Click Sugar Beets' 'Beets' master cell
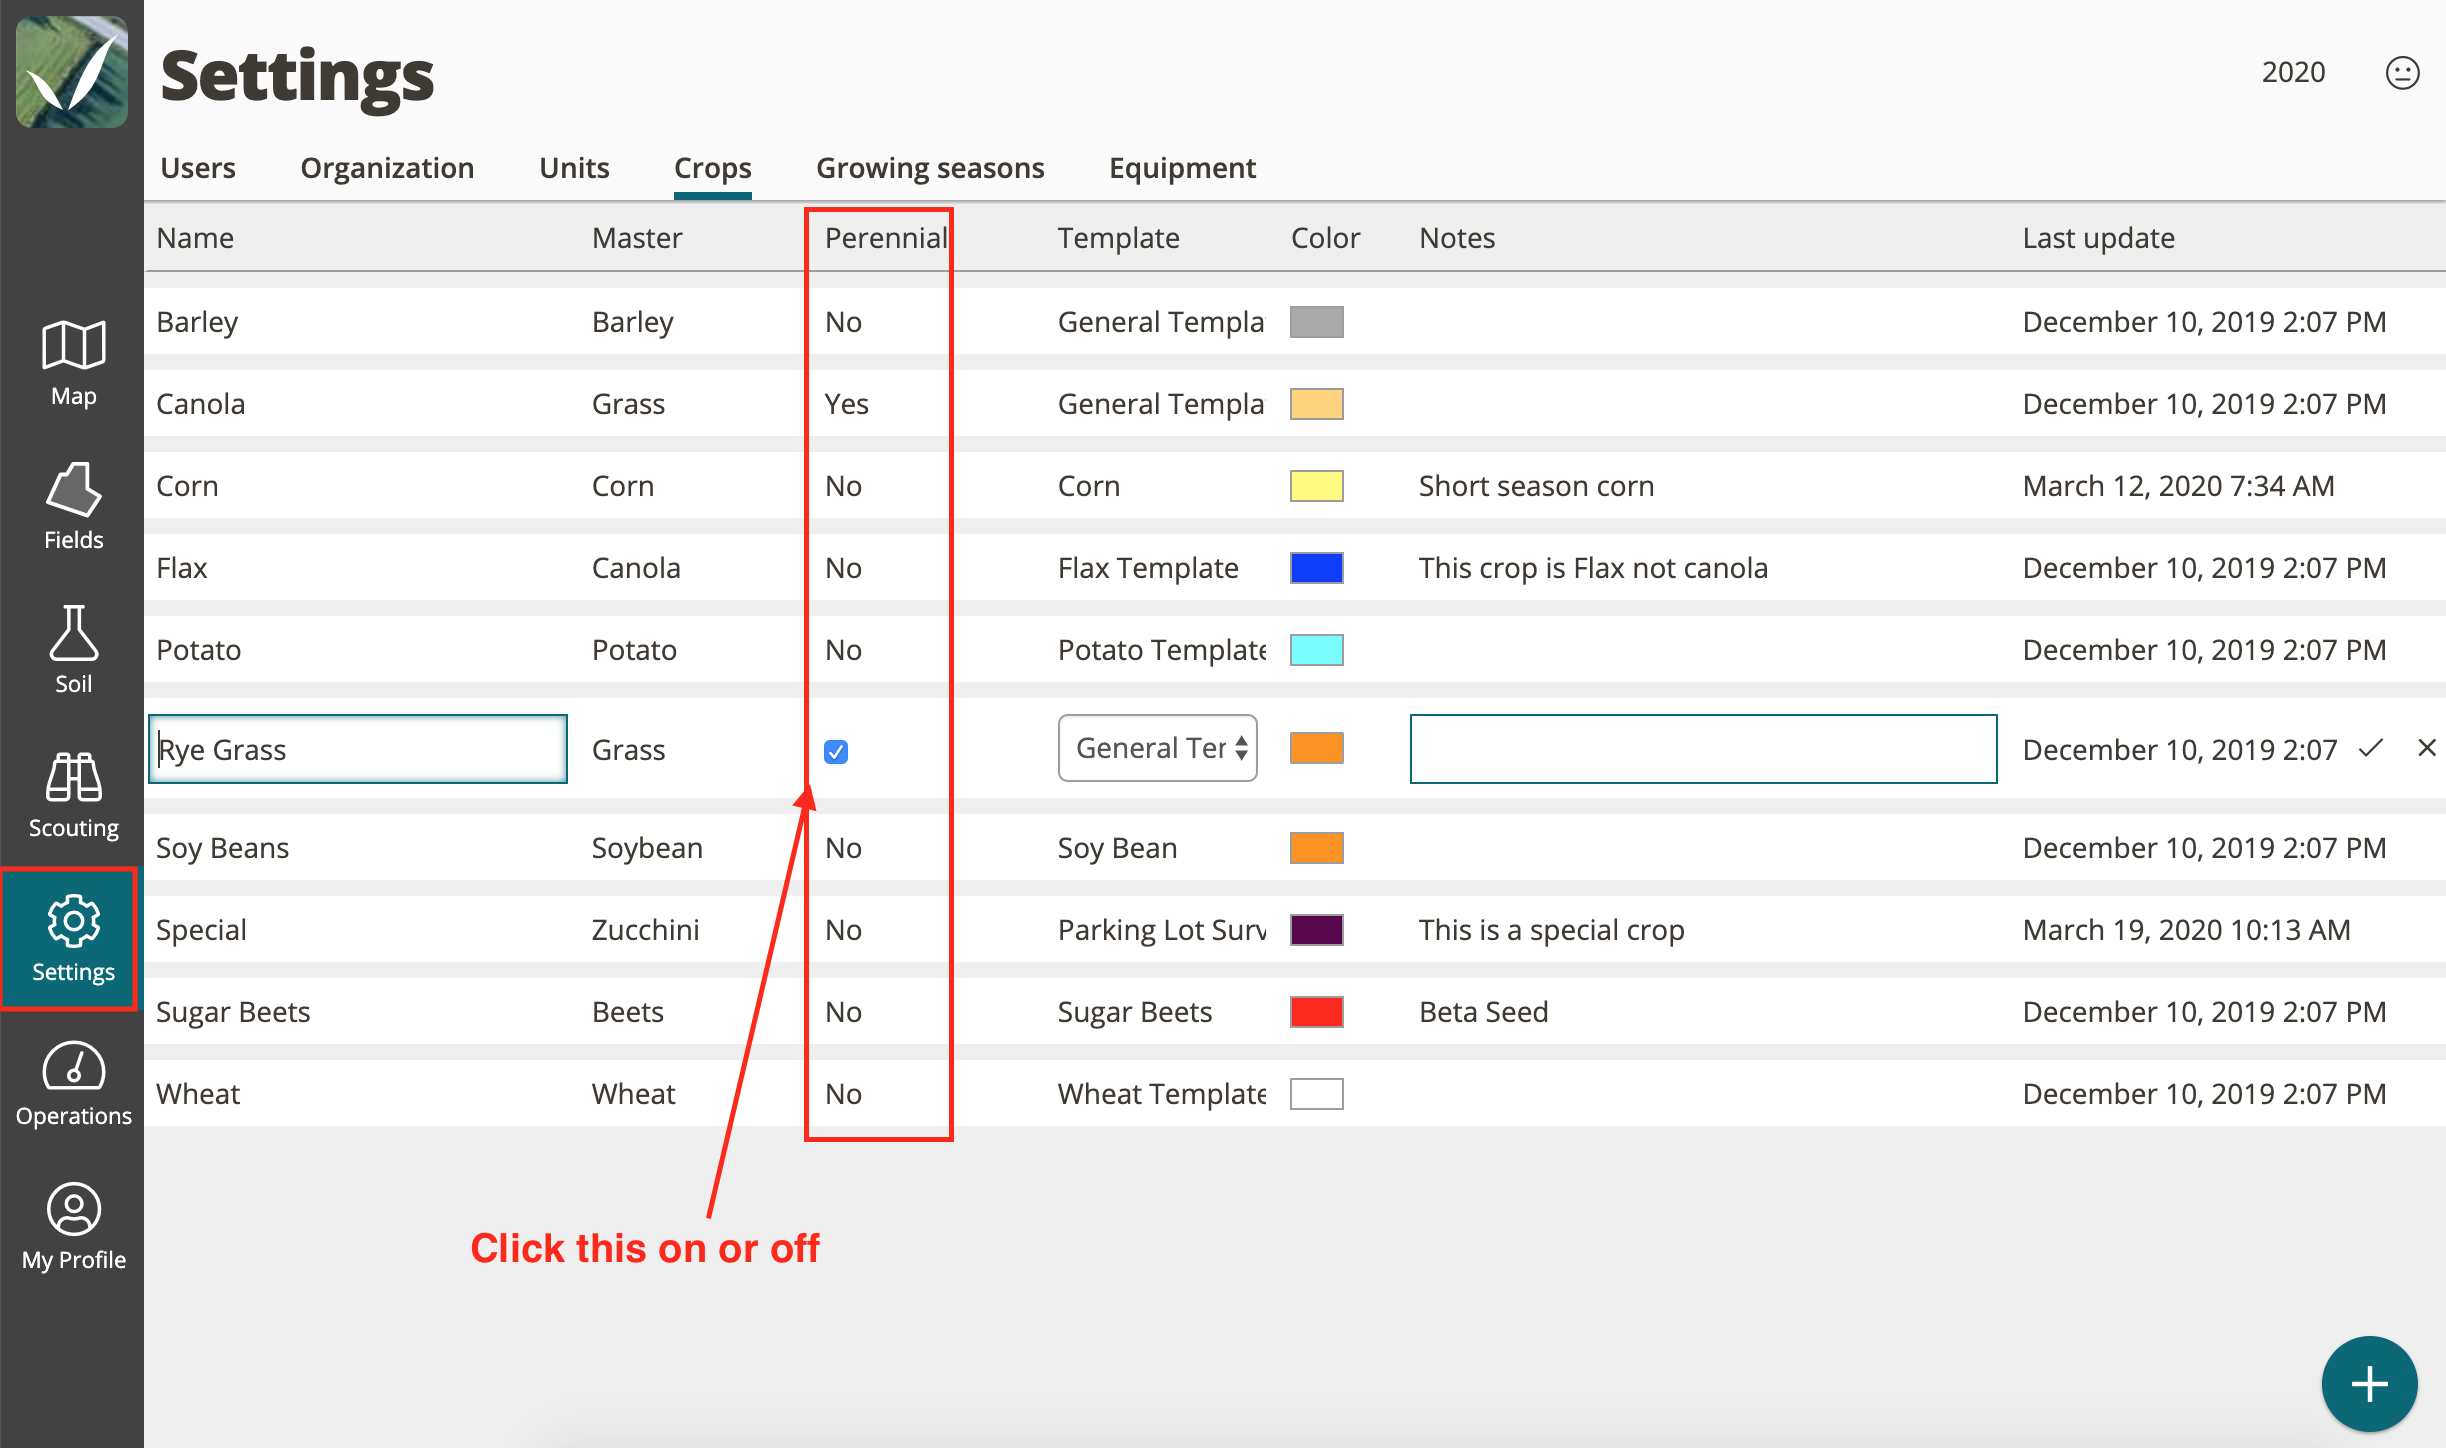 [x=627, y=1012]
